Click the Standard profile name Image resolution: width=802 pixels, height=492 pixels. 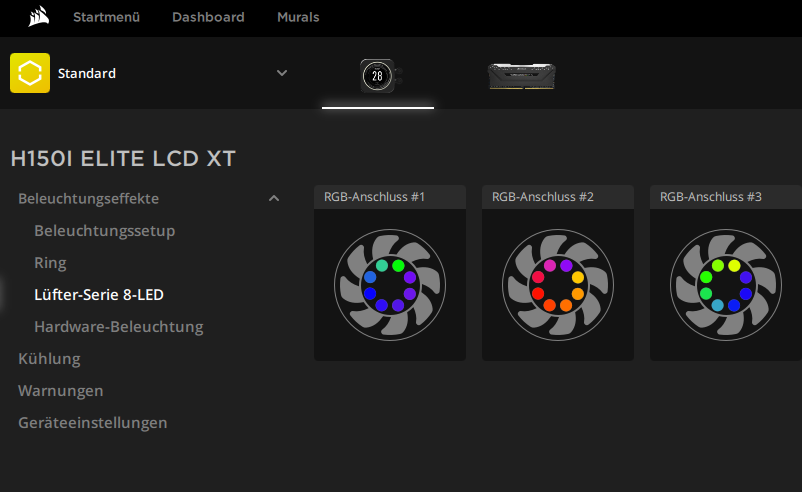(x=87, y=74)
